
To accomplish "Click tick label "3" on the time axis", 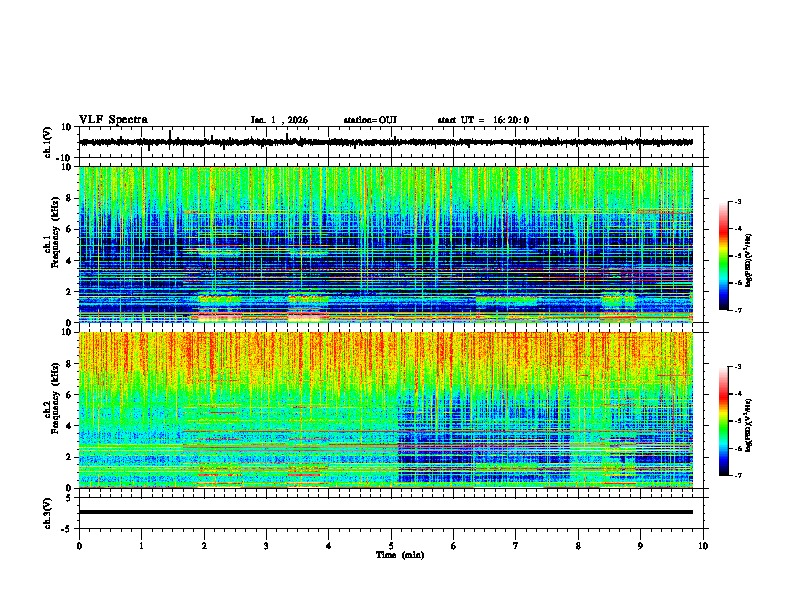I will coord(266,546).
